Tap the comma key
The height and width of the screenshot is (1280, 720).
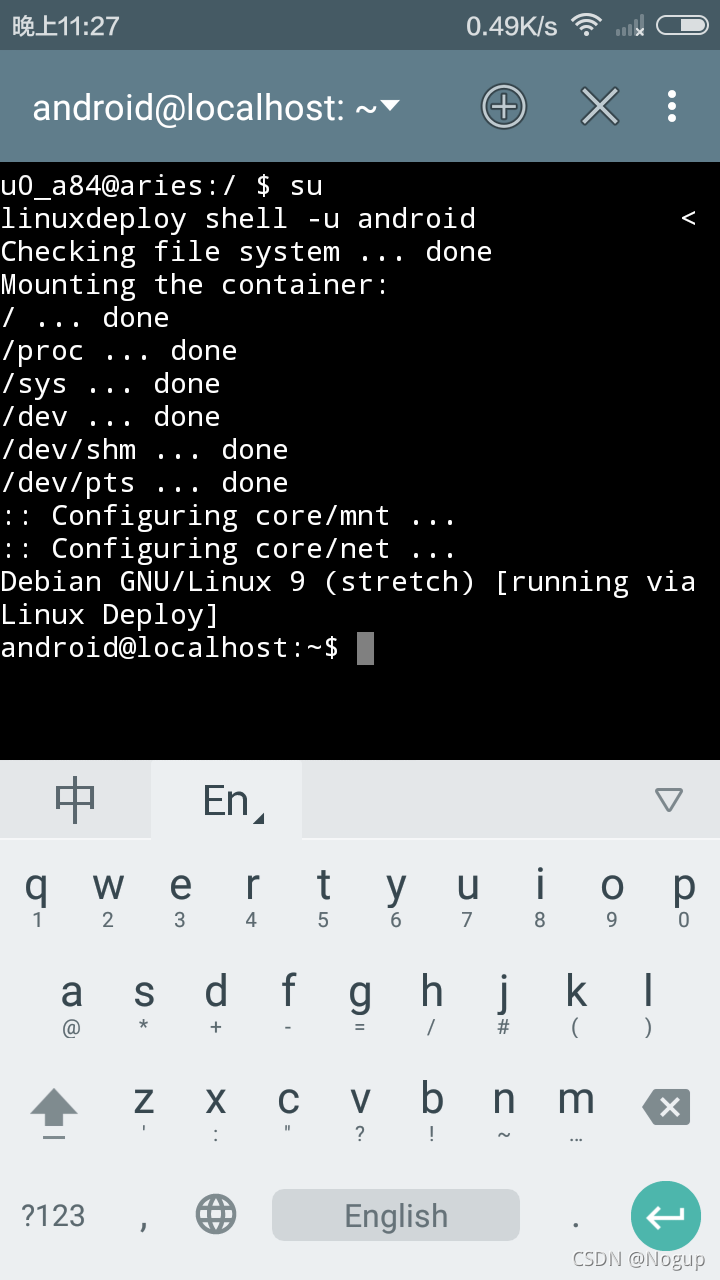[x=144, y=1218]
